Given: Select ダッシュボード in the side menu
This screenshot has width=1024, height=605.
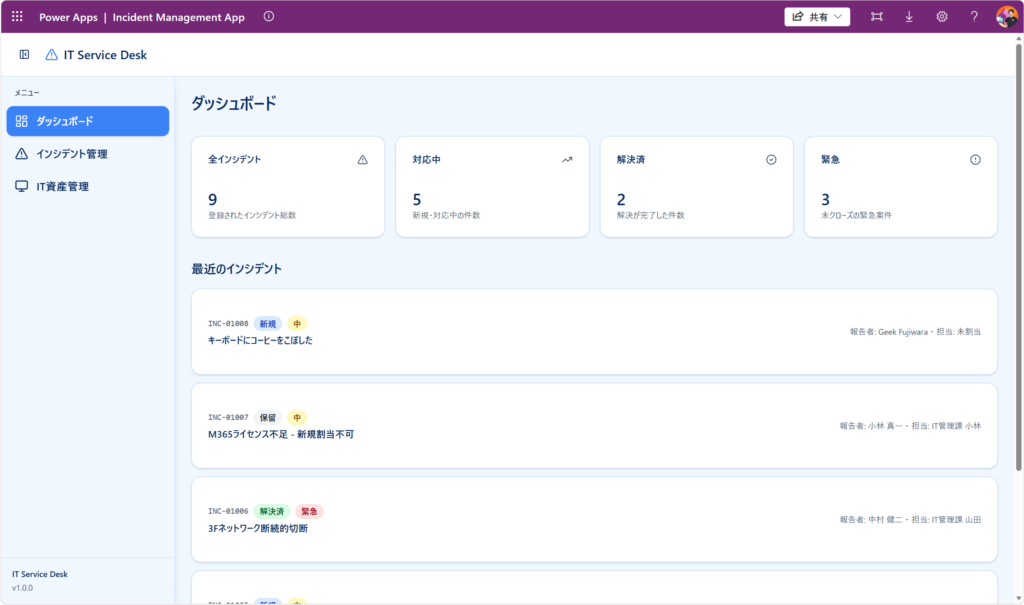Looking at the screenshot, I should coord(88,121).
